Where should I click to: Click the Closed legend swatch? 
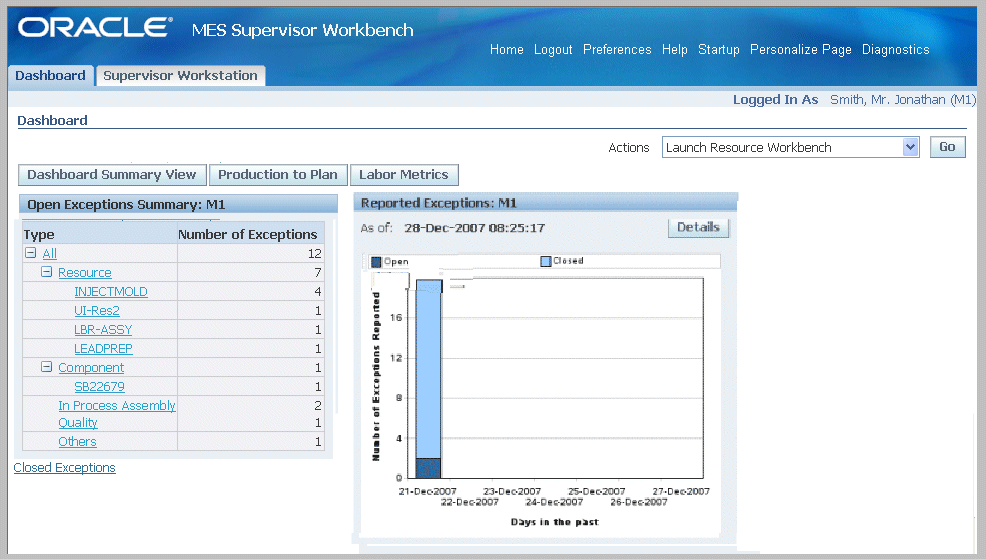coord(546,261)
